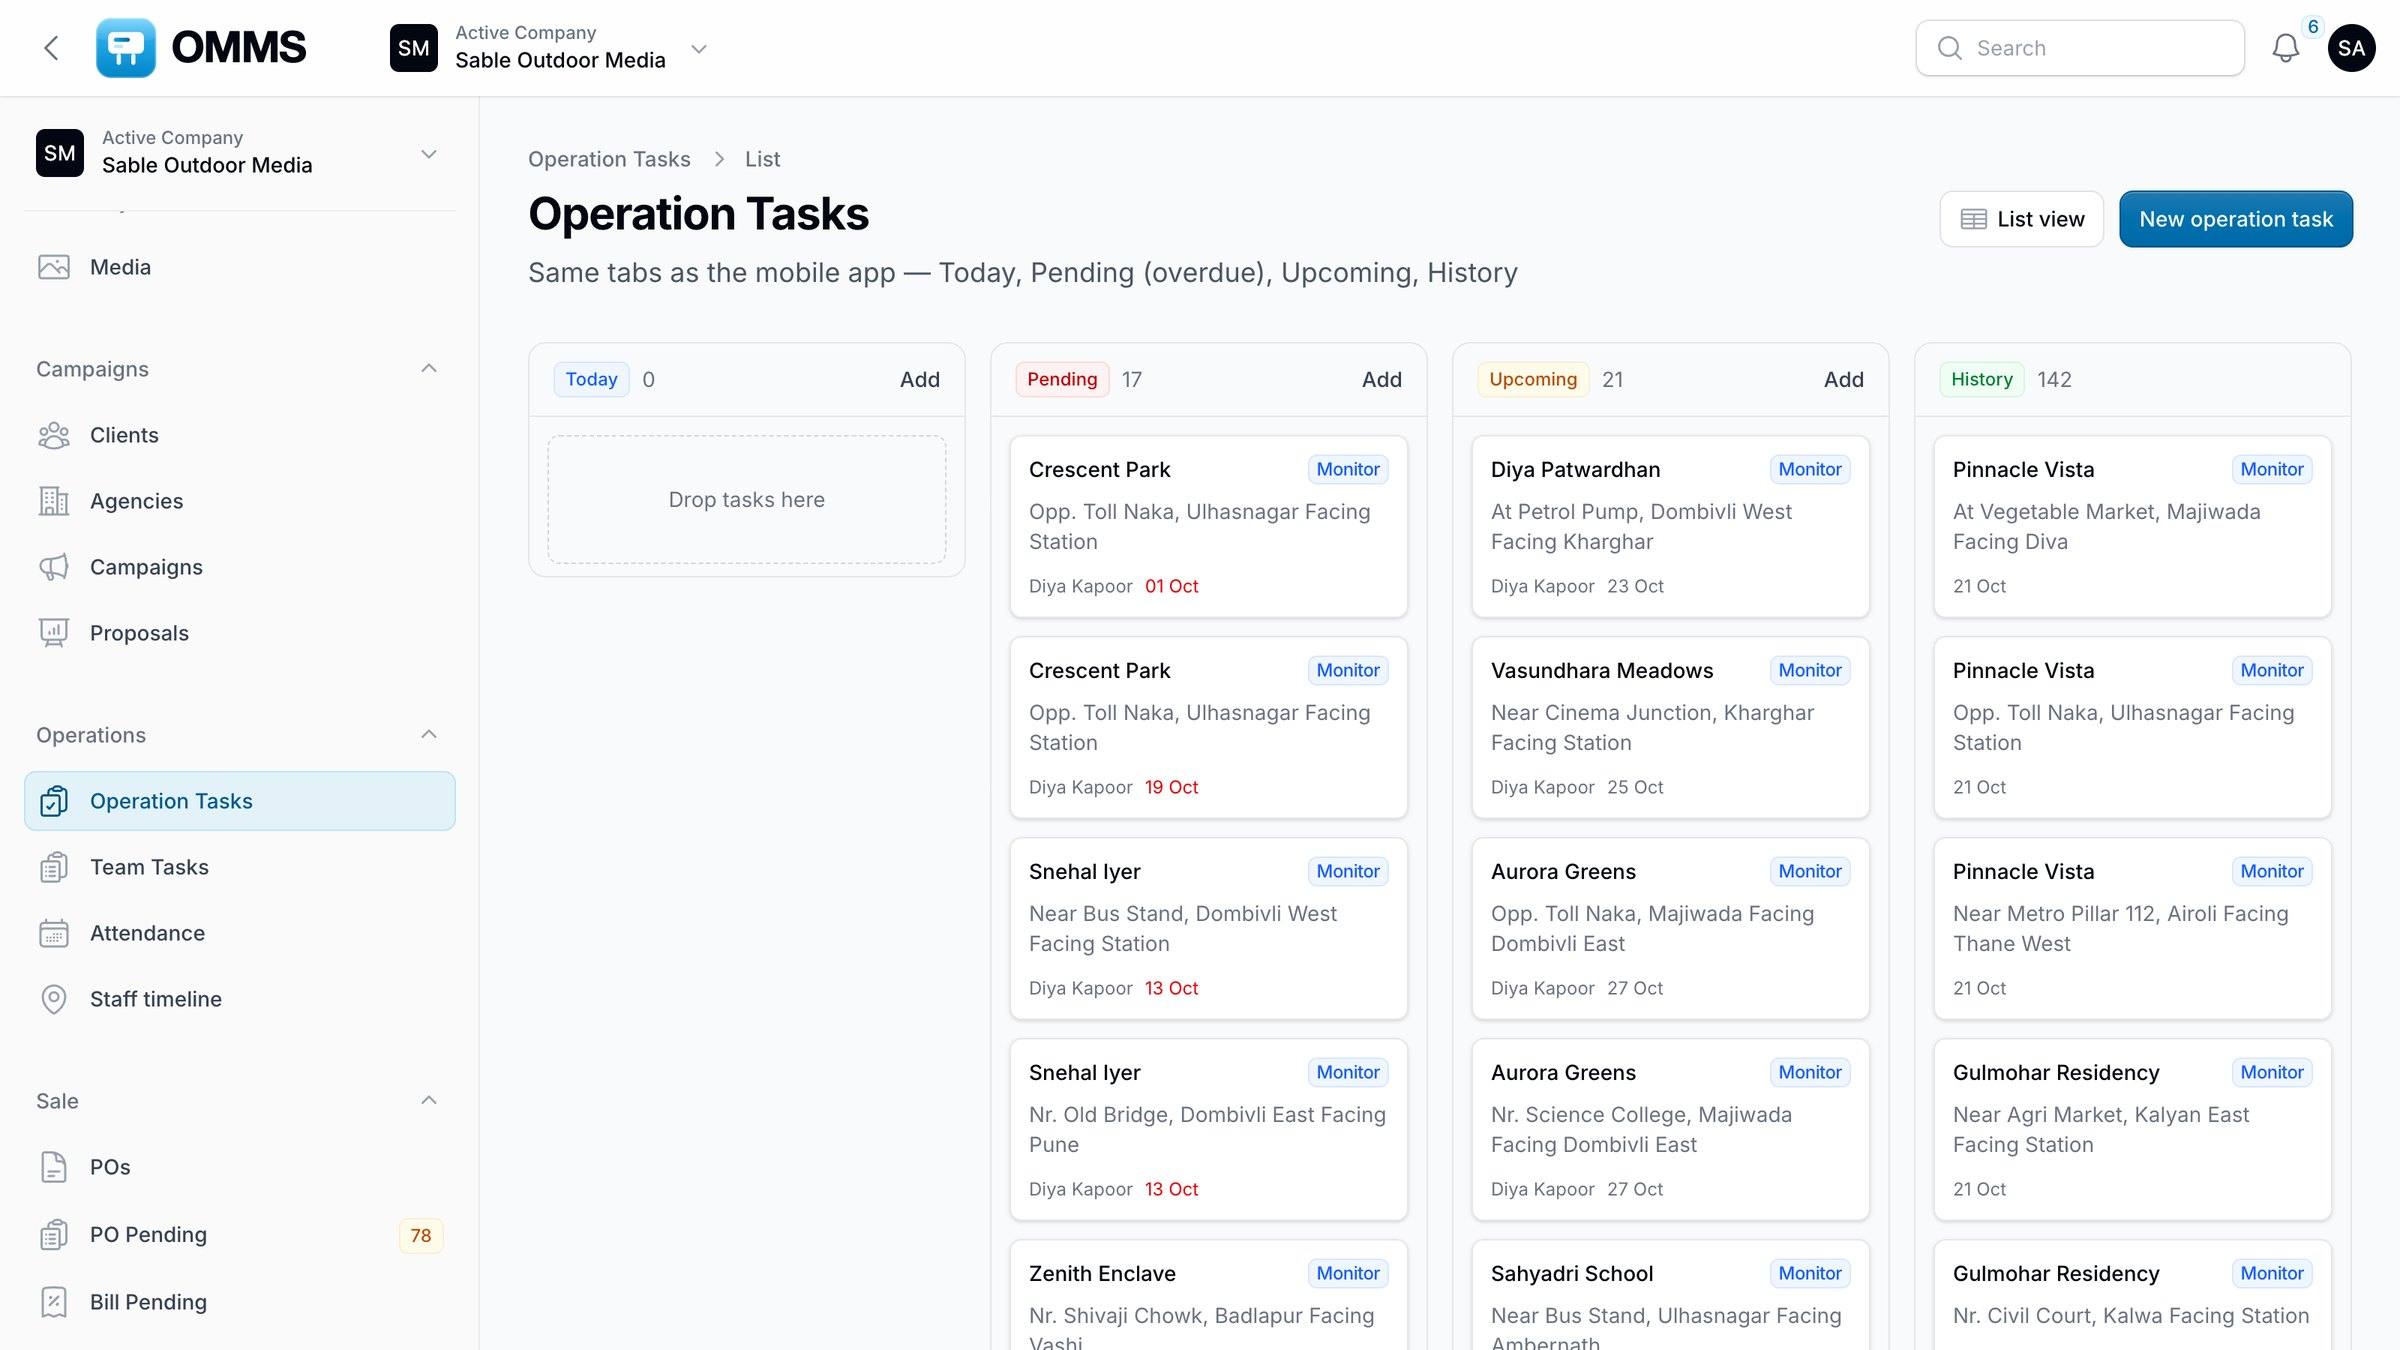This screenshot has height=1350, width=2400.
Task: Click the OMMS logo icon
Action: pos(125,48)
